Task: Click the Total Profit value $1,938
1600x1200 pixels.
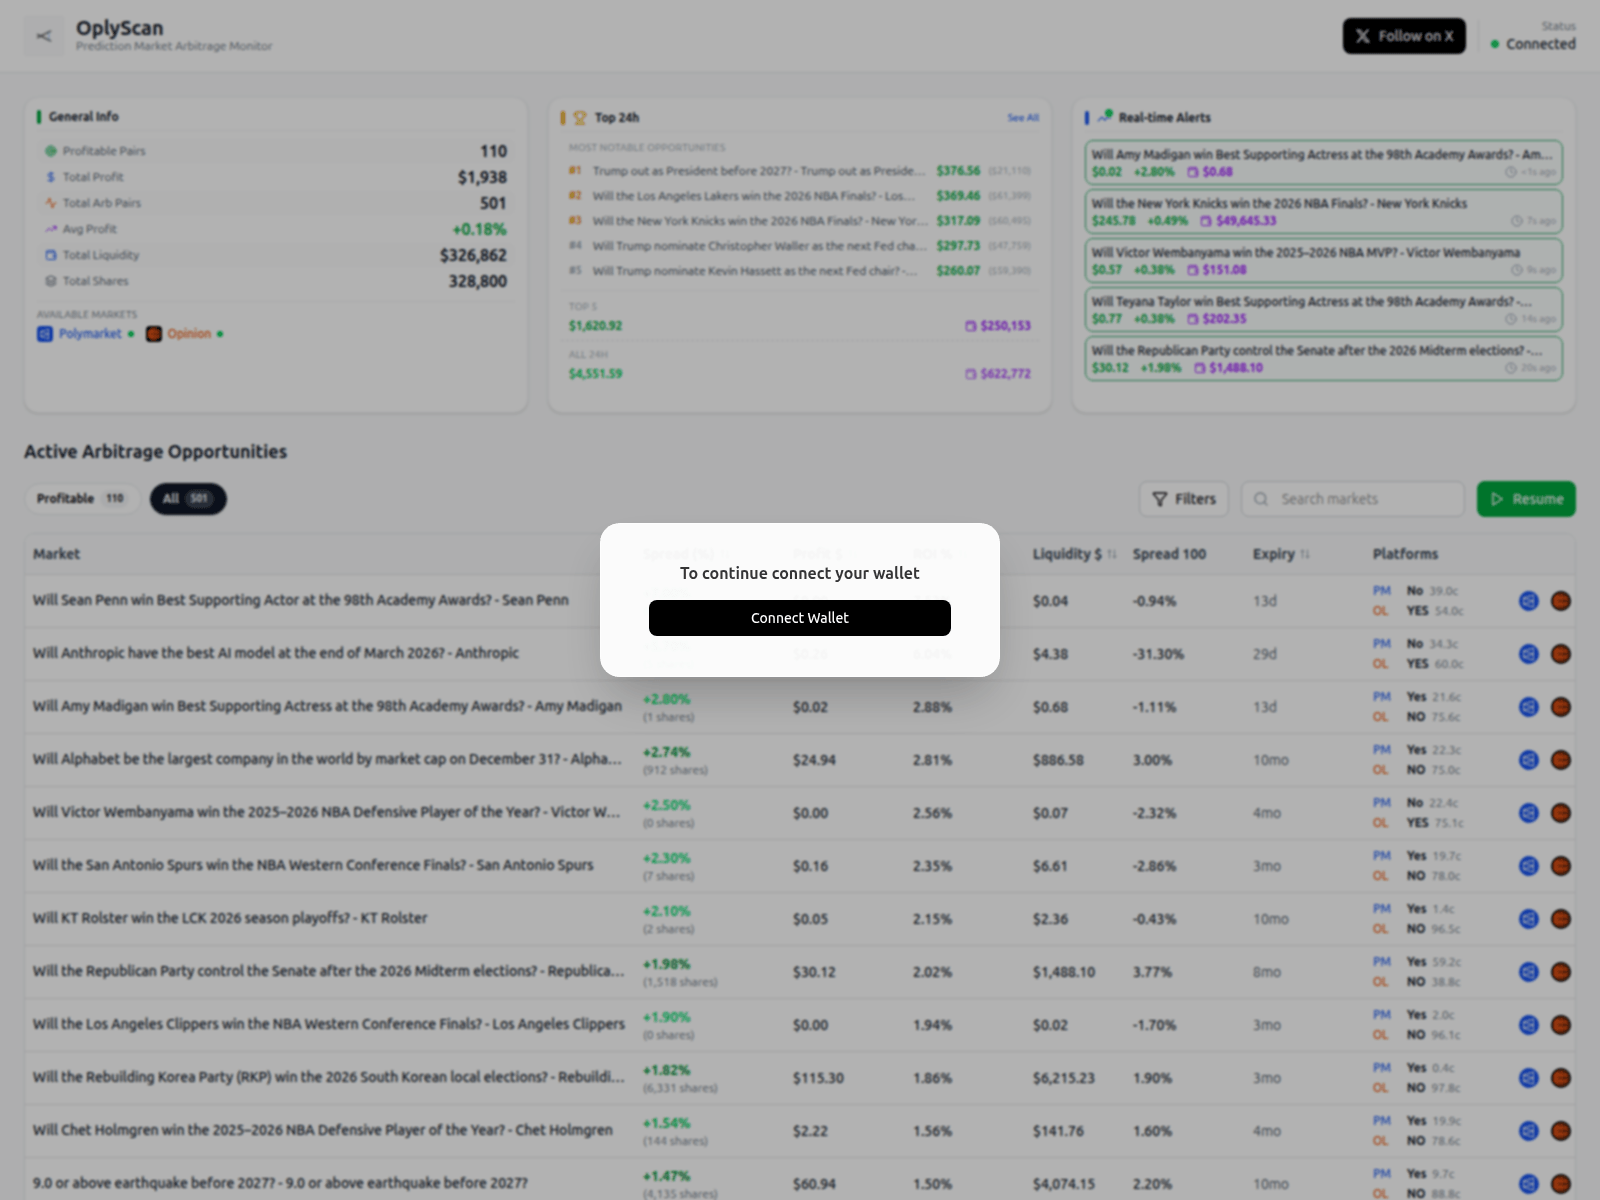Action: tap(482, 177)
